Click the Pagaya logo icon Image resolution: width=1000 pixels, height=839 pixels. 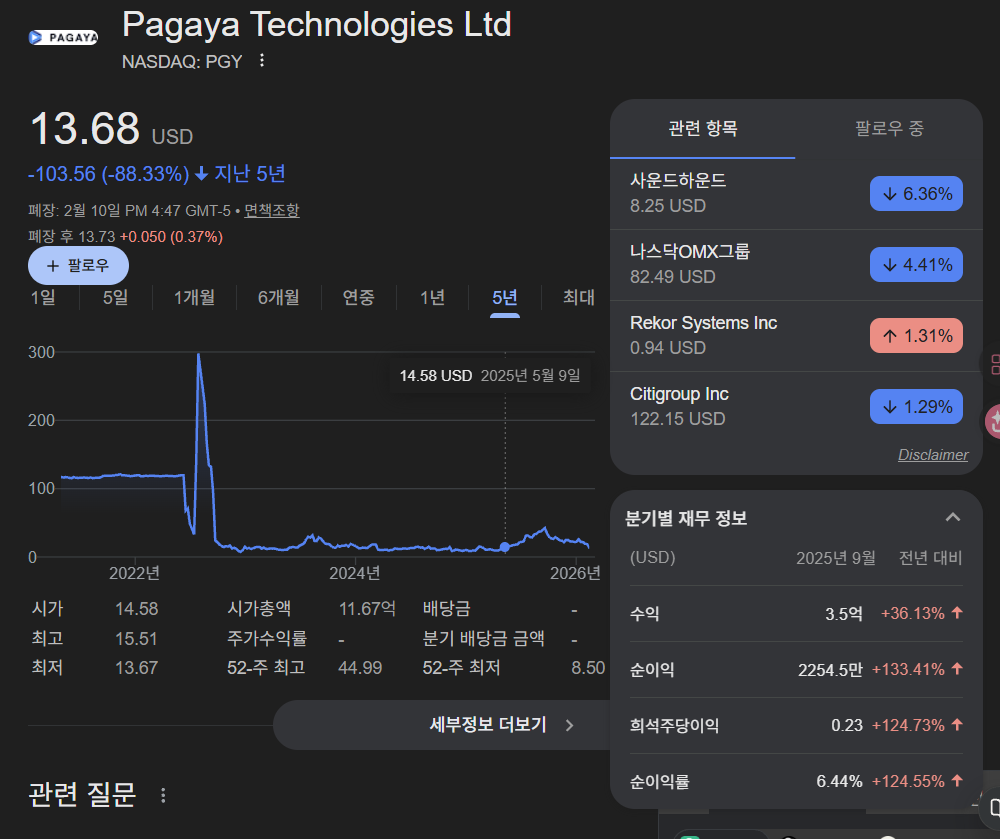[x=63, y=38]
